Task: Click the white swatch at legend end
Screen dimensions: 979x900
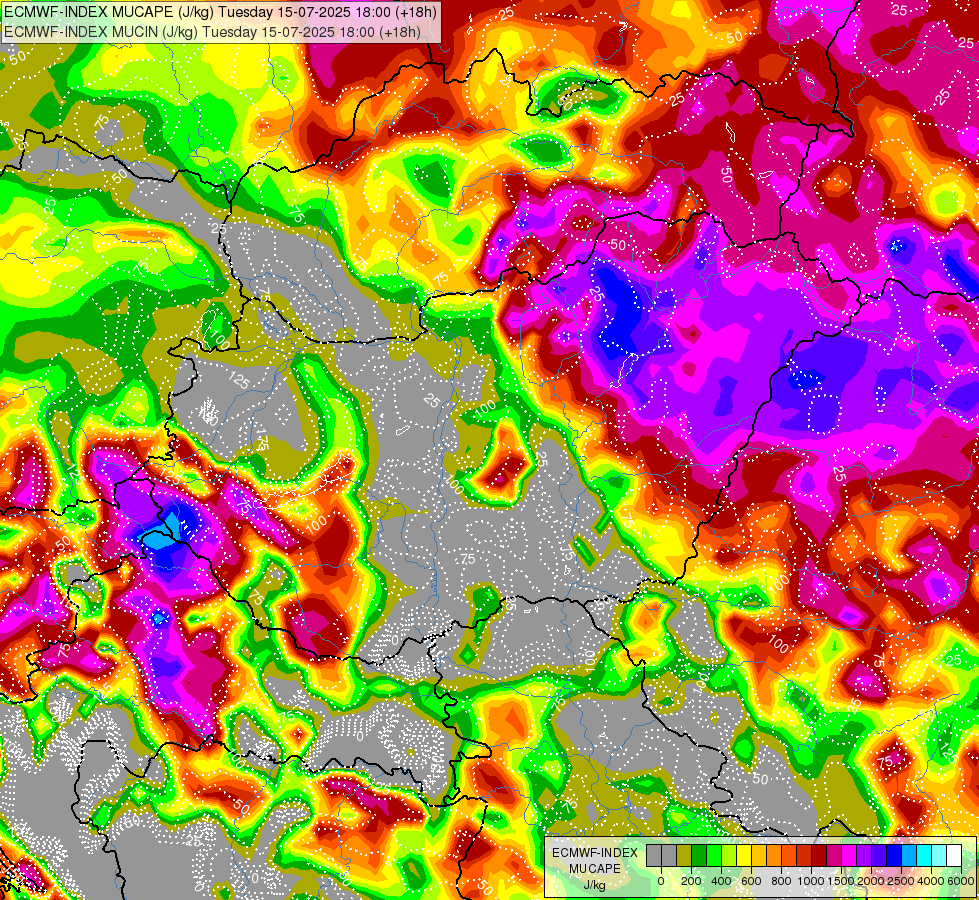Action: pyautogui.click(x=954, y=856)
